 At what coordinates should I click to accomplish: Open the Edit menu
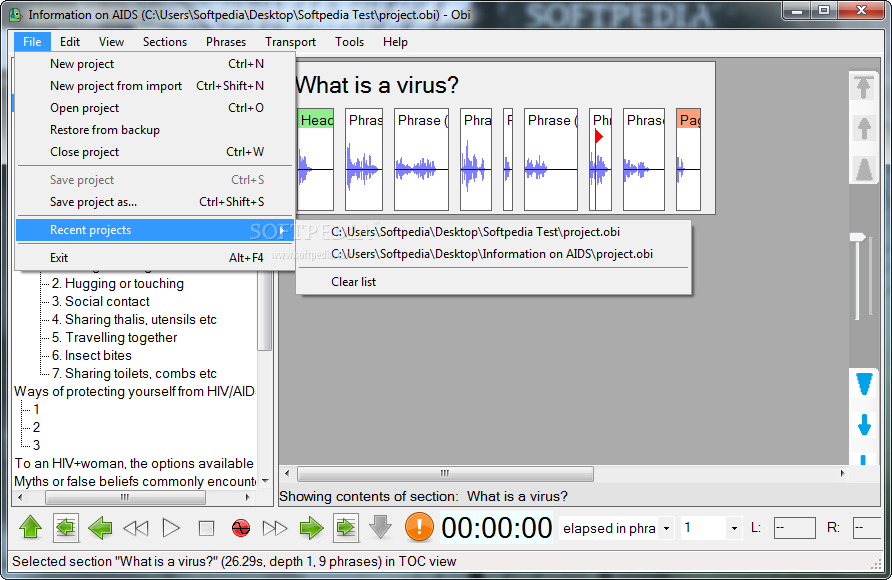click(x=70, y=42)
